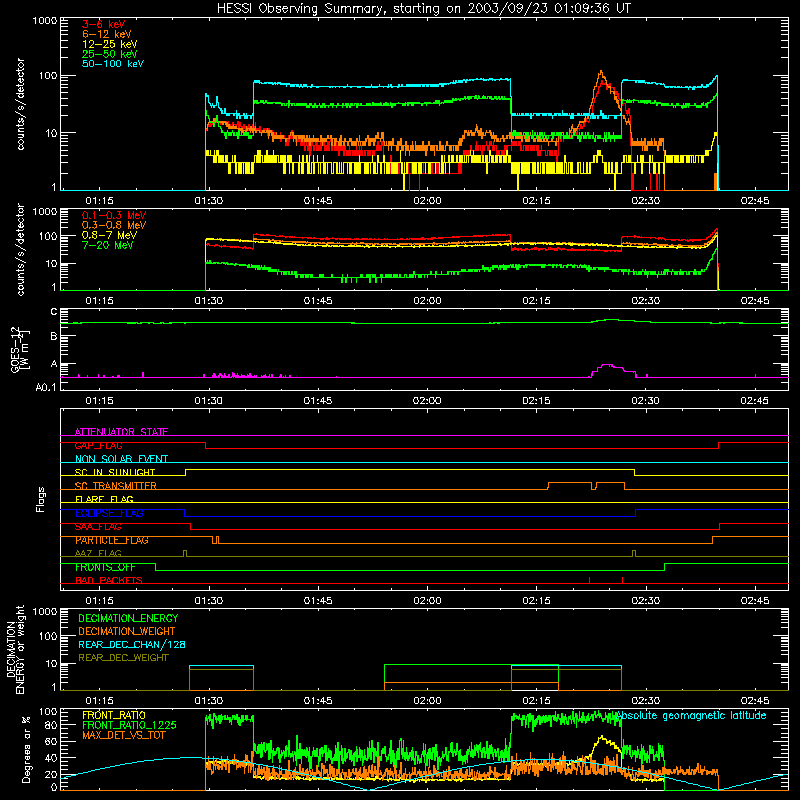Click the Absolute geomagnetic latitude label

coord(691,715)
